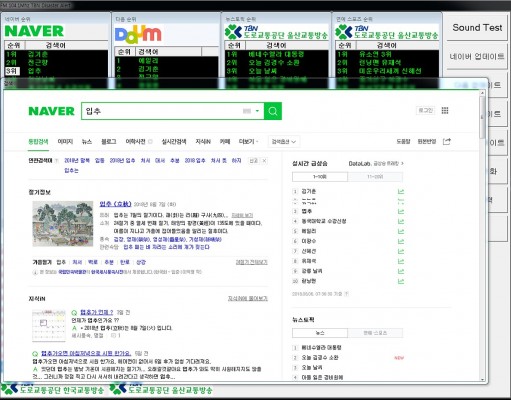Click the help icon next to 연관검색어
511x400 pixels.
coord(56,161)
